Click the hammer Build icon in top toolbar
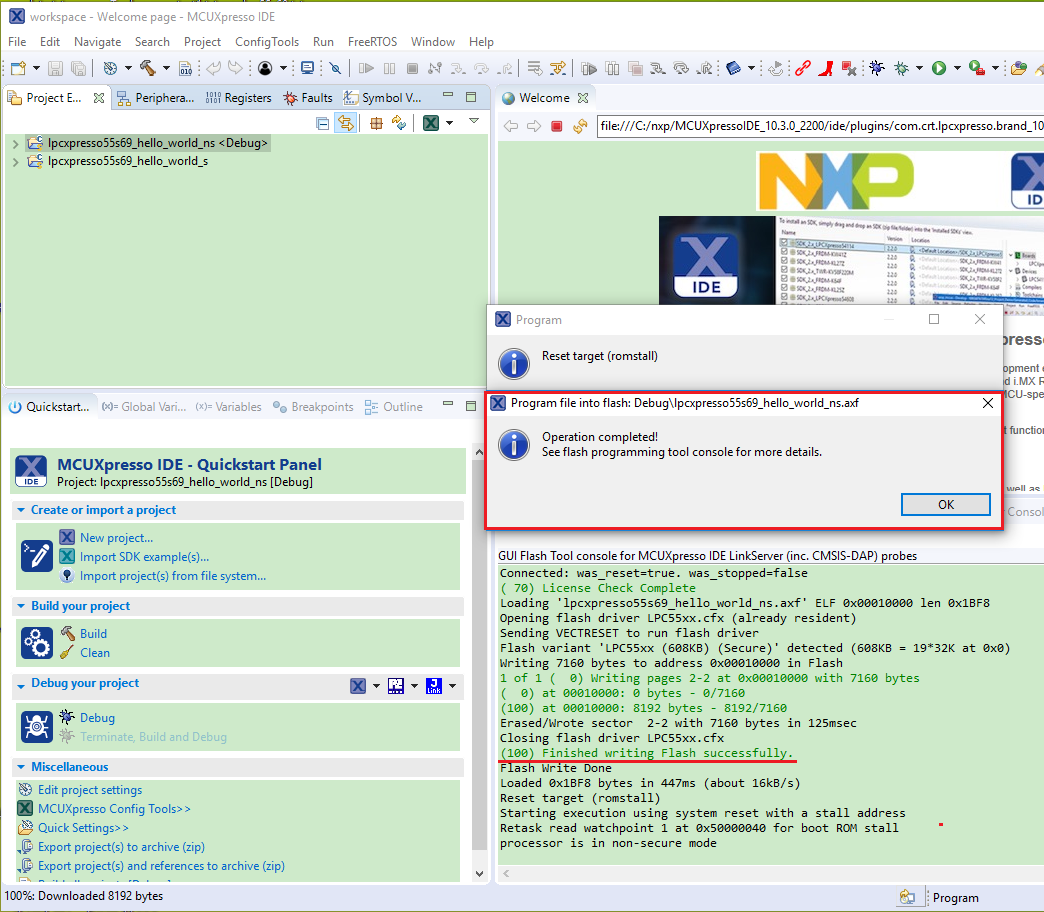Image resolution: width=1044 pixels, height=912 pixels. point(147,68)
